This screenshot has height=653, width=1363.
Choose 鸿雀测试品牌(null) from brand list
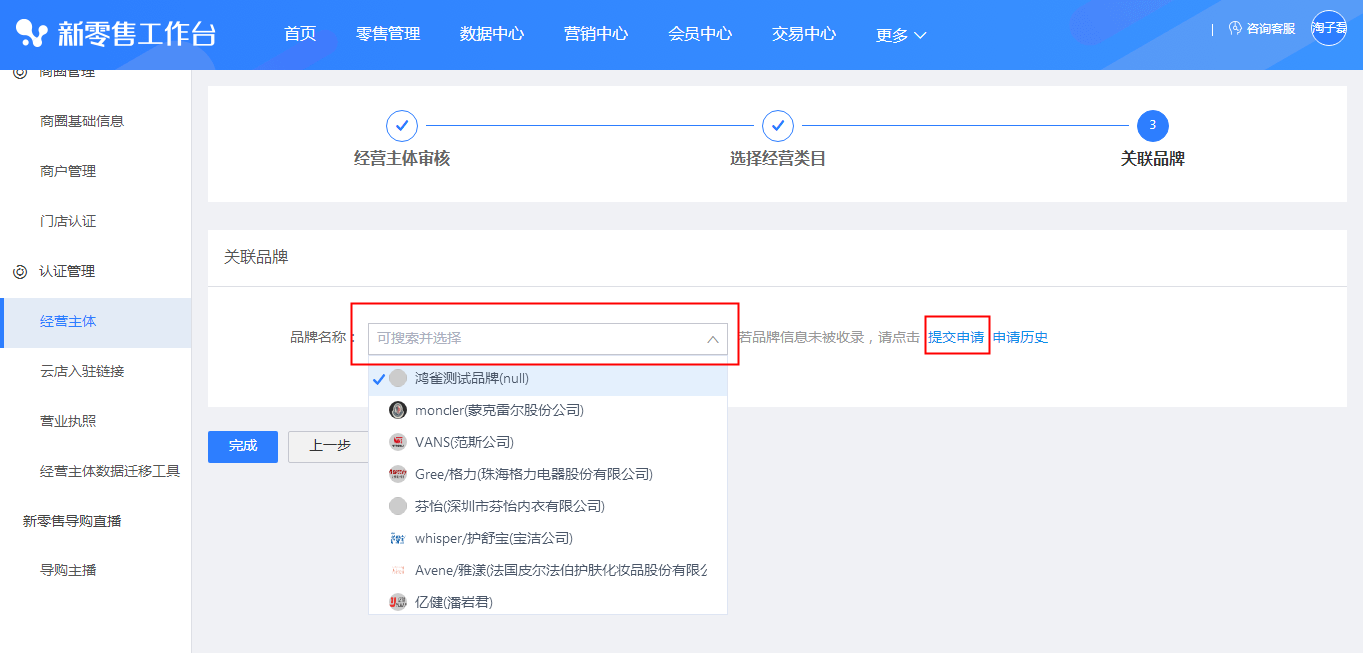548,379
